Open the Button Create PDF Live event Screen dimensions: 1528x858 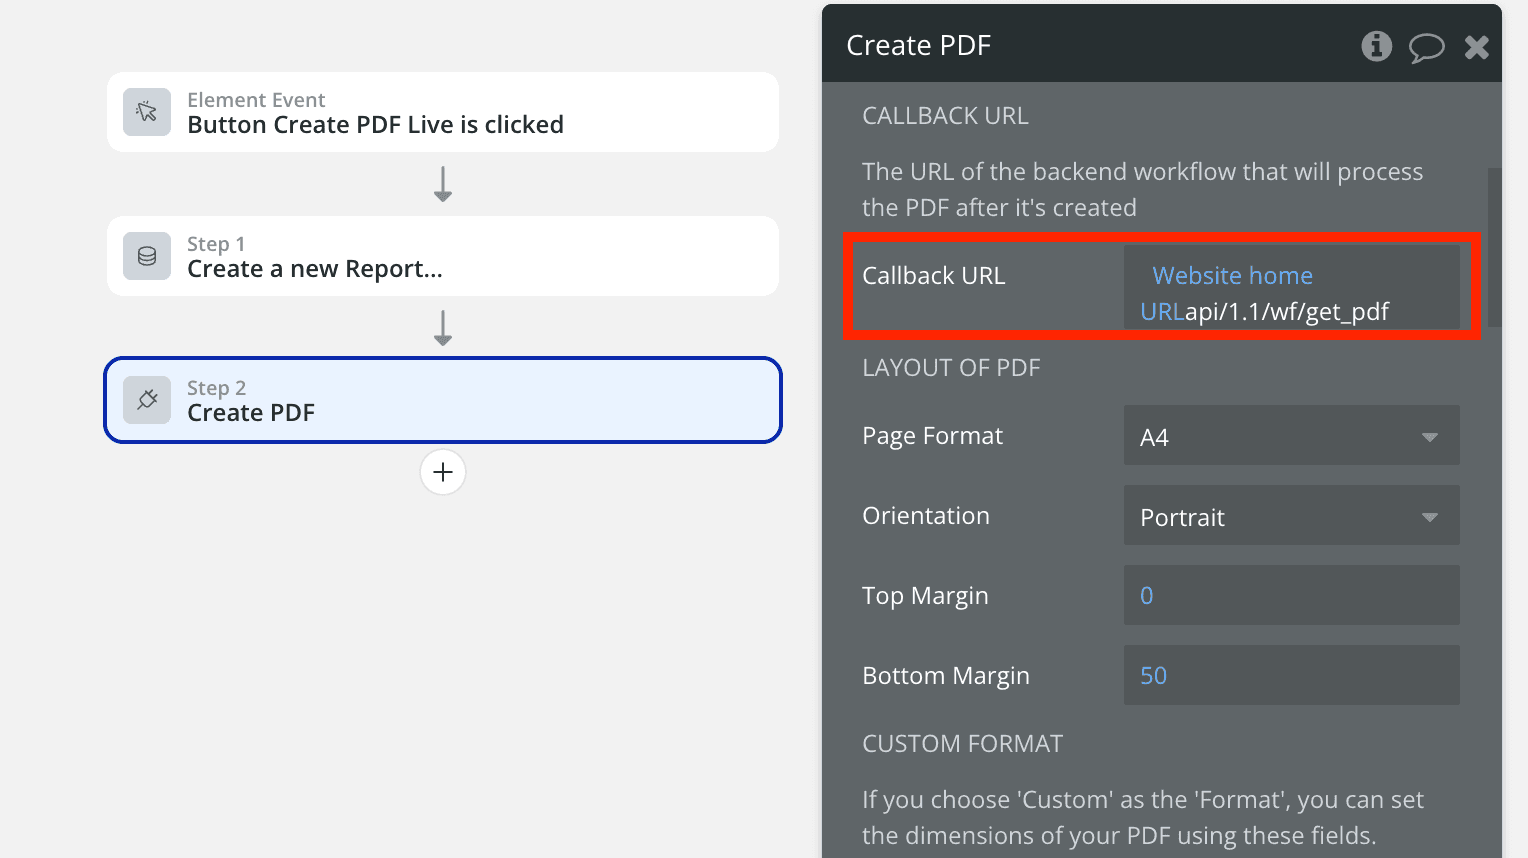(x=443, y=113)
